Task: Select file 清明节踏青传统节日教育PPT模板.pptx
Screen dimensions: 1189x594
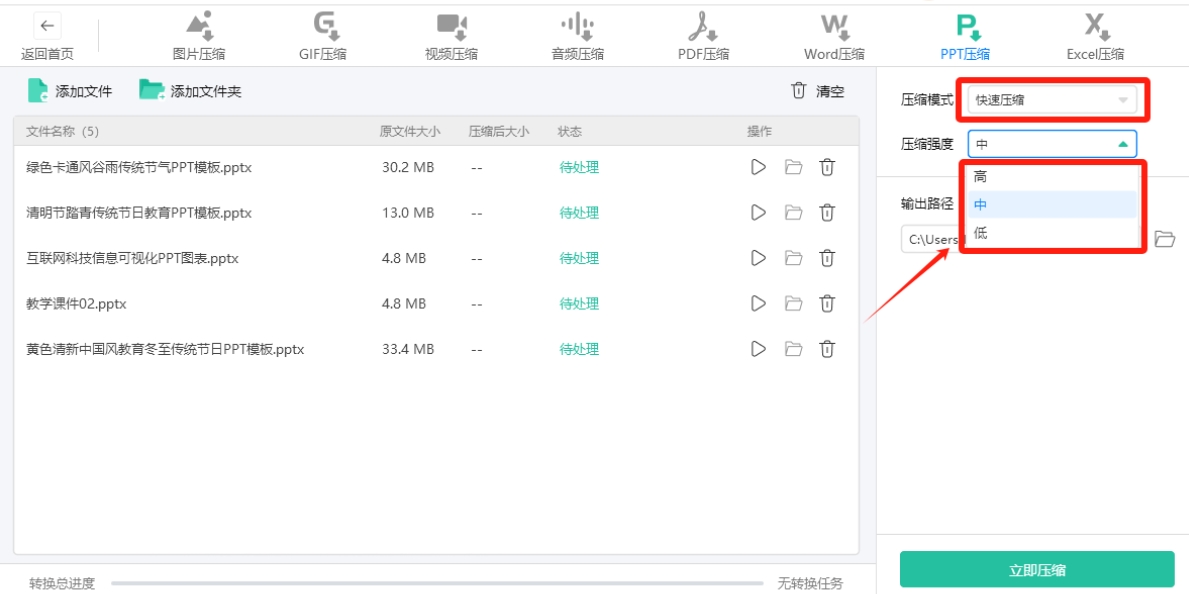Action: (x=139, y=212)
